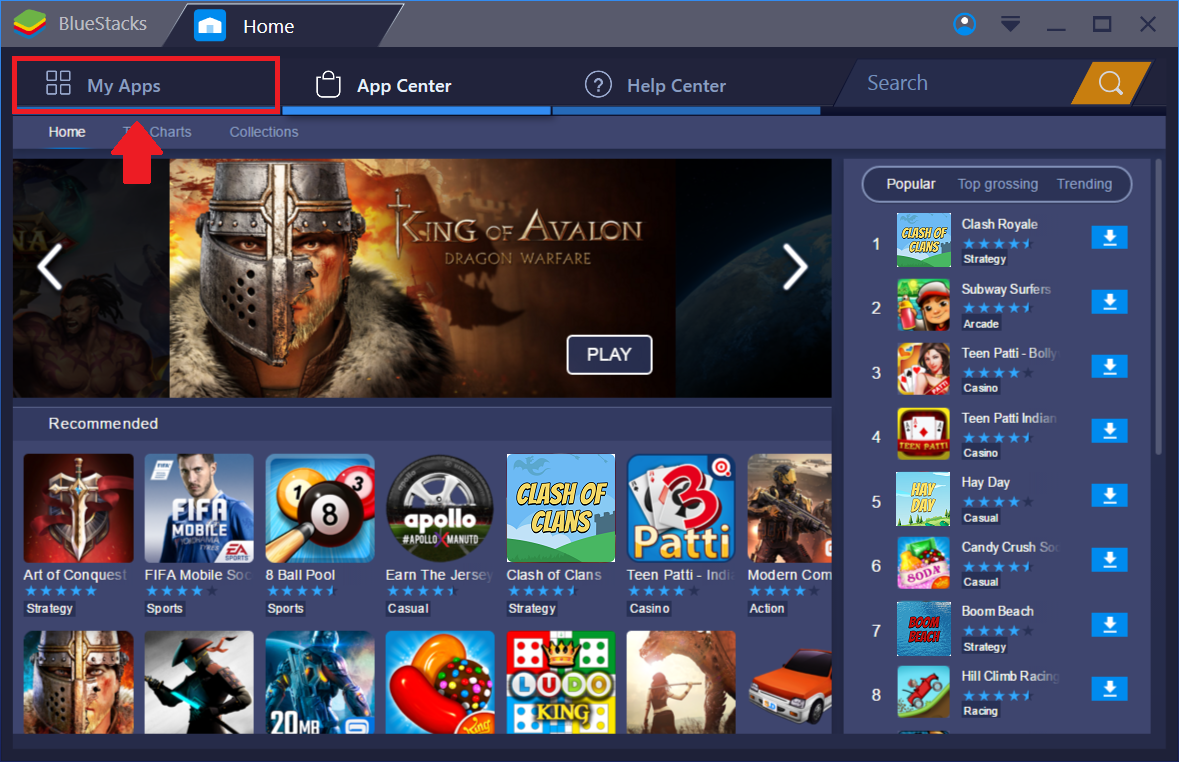
Task: Open the user account icon
Action: coord(965,24)
